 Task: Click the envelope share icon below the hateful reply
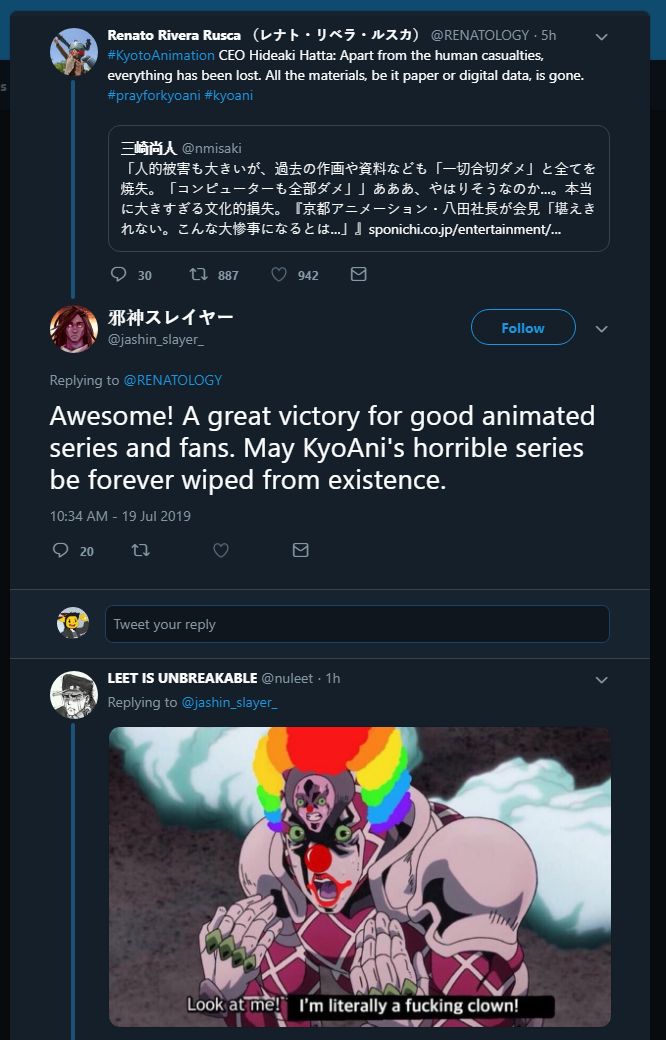pos(300,550)
